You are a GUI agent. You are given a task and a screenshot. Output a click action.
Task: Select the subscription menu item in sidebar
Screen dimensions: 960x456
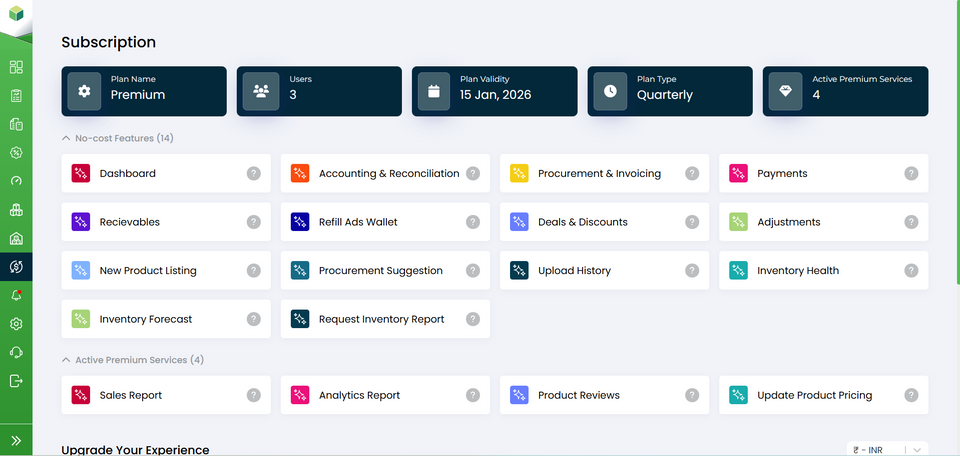pos(16,267)
